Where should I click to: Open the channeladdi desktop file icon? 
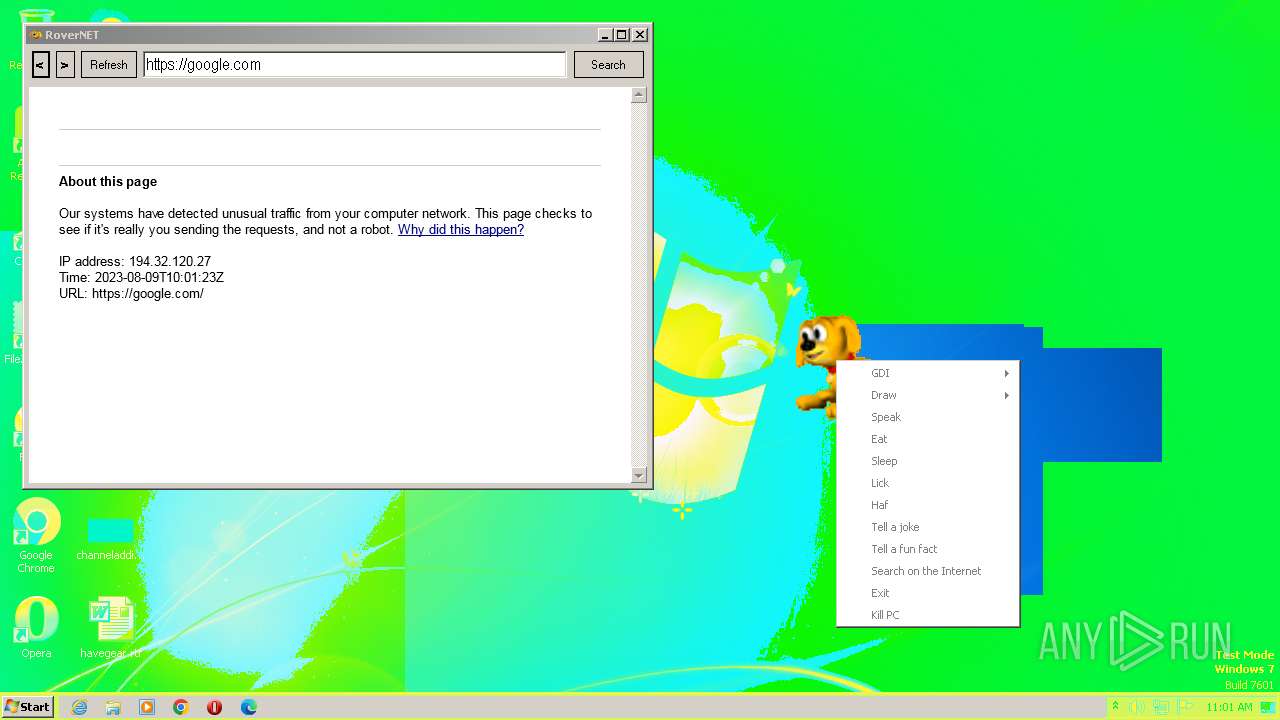point(110,539)
